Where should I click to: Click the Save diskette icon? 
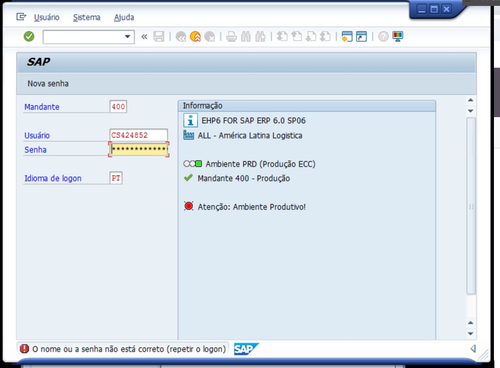159,37
